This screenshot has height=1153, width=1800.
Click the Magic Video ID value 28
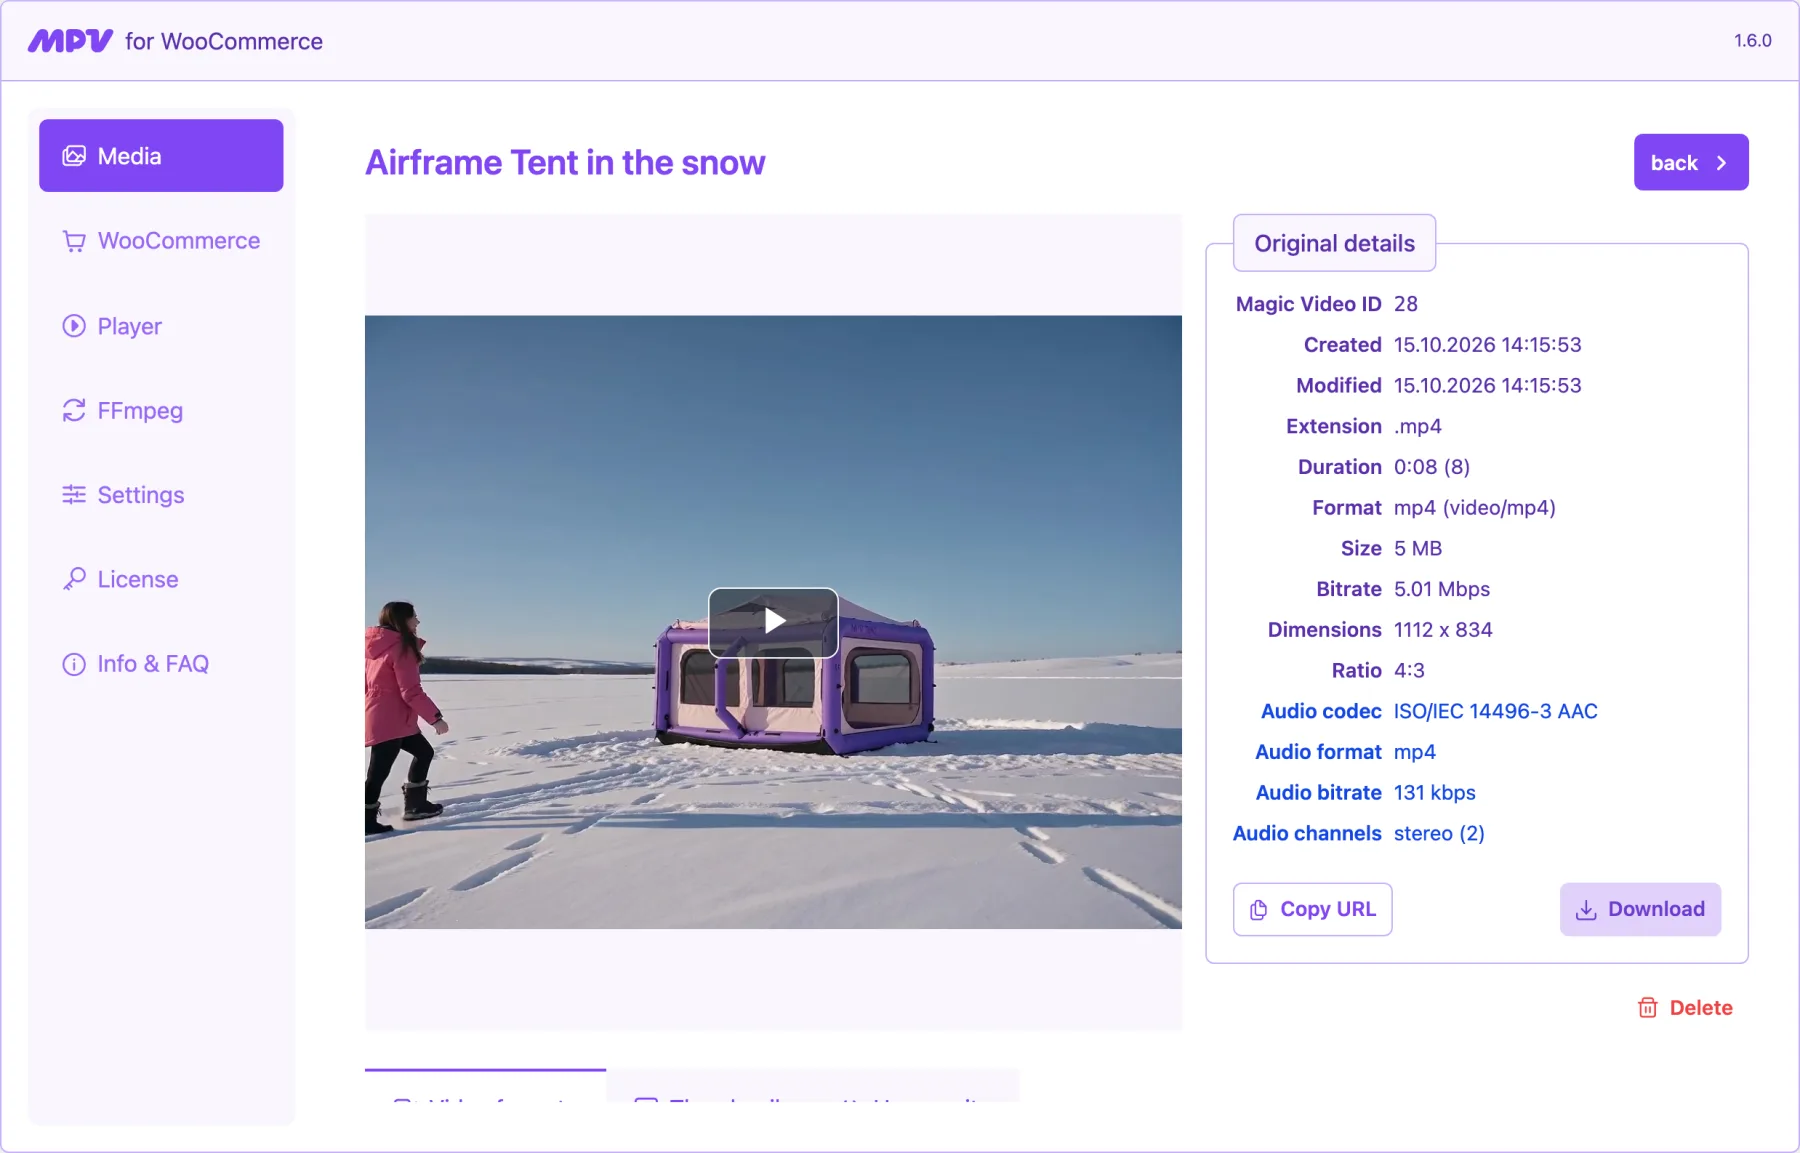click(x=1406, y=304)
